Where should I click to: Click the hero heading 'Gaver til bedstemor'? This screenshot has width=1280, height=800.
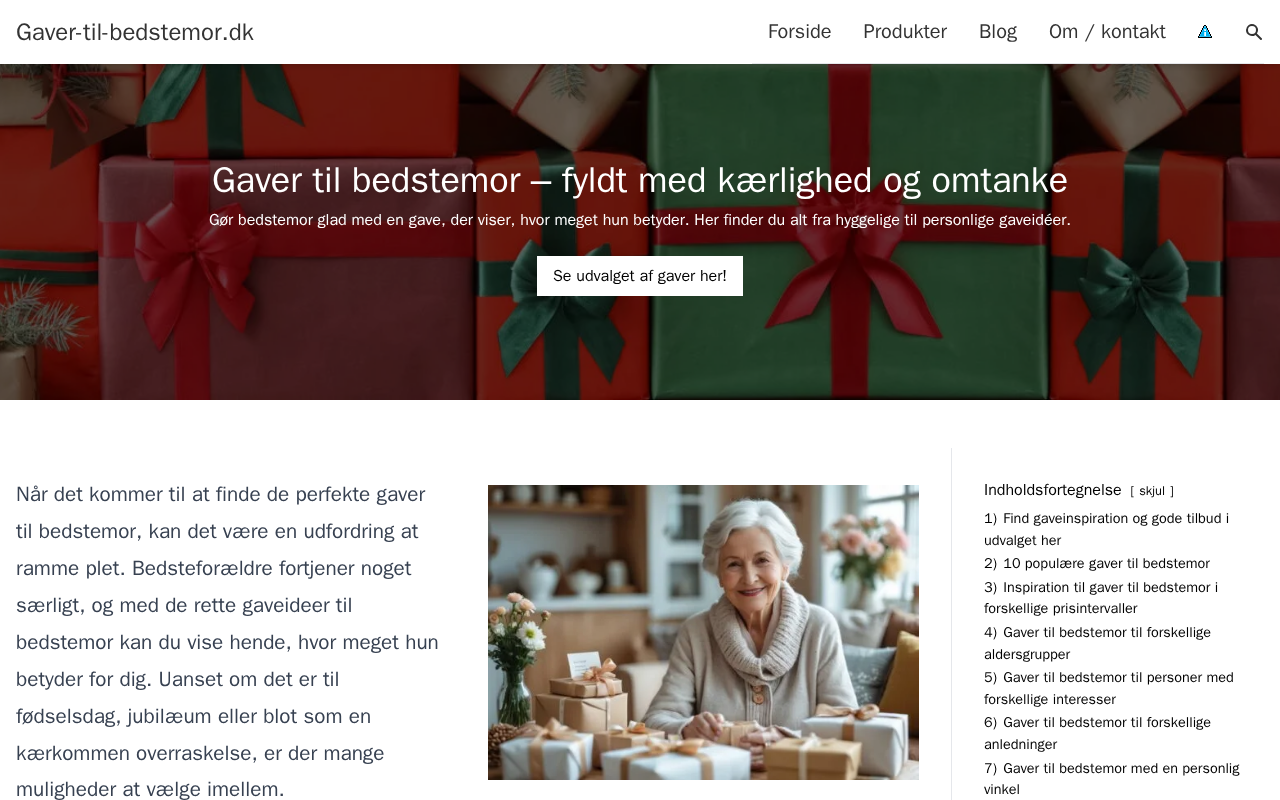pos(640,180)
